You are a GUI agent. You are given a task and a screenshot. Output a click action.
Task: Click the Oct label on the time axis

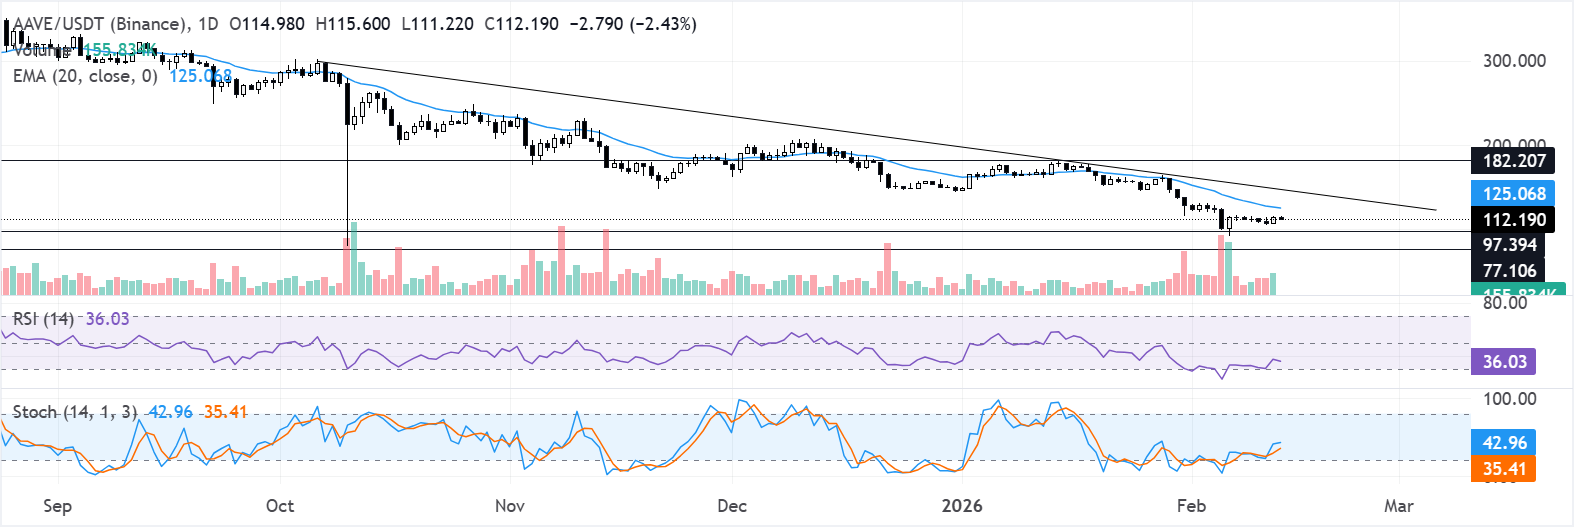[x=280, y=506]
